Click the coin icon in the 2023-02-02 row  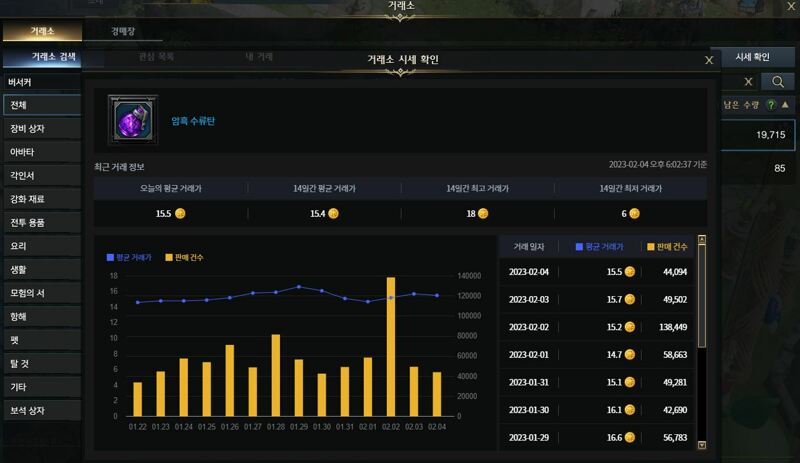(630, 327)
